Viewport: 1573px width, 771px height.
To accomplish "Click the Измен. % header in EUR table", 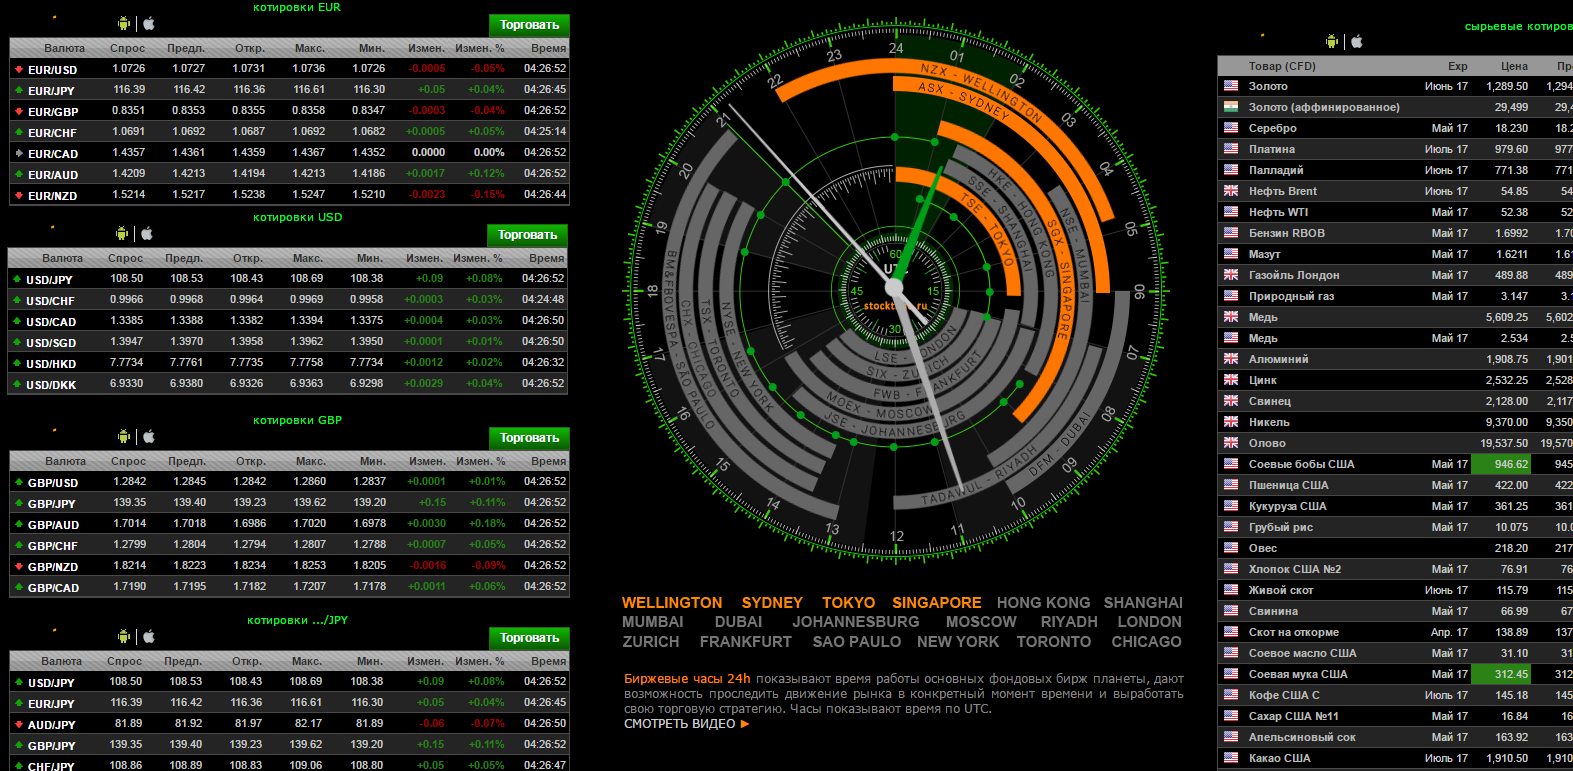I will click(x=480, y=48).
